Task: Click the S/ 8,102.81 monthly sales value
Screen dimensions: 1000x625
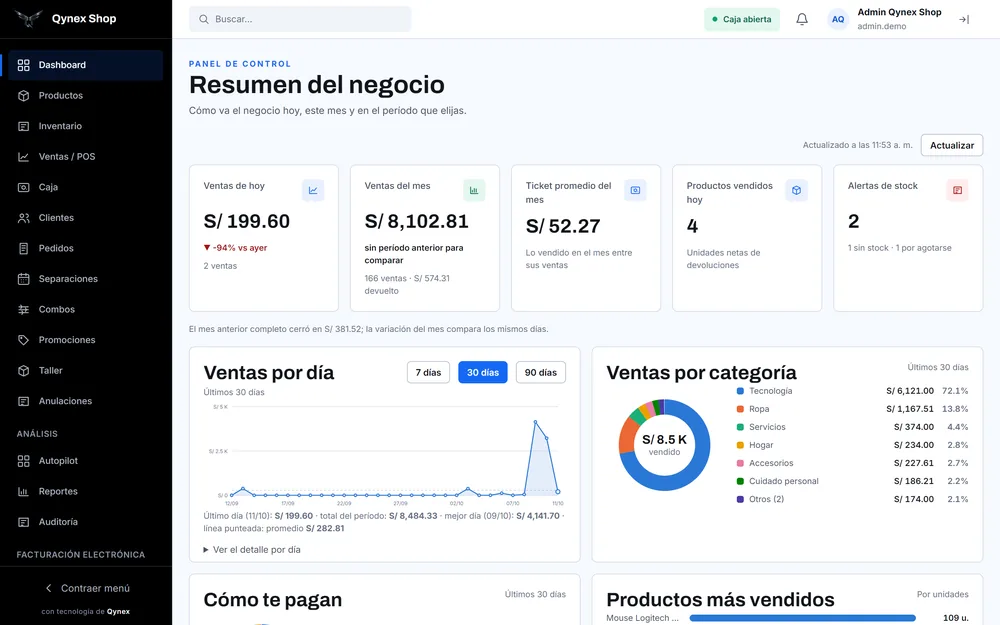Action: coord(416,221)
